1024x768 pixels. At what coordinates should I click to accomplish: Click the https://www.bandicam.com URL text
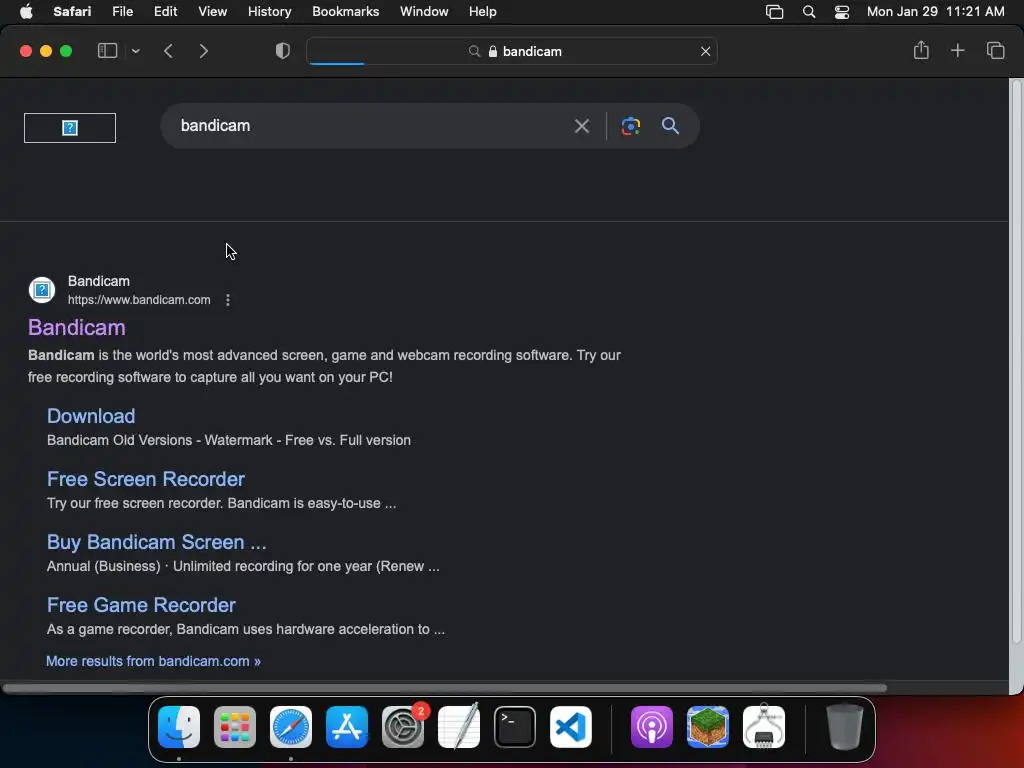[139, 300]
